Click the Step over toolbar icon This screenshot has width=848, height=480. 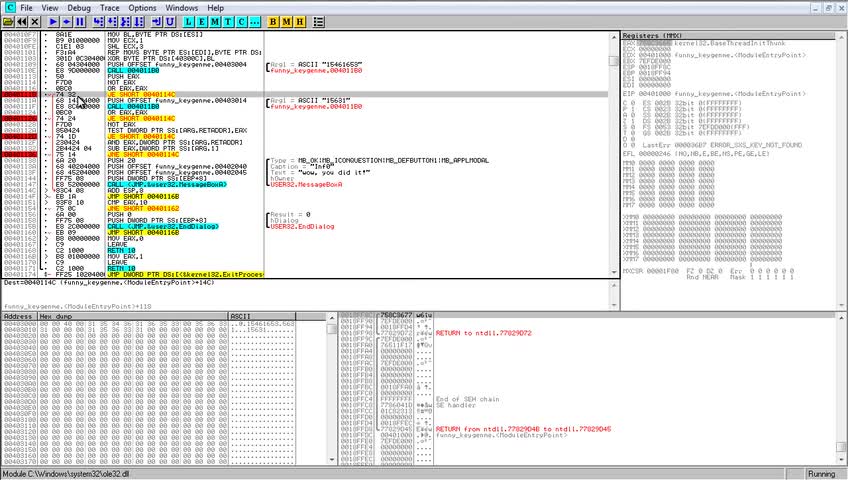(x=112, y=22)
